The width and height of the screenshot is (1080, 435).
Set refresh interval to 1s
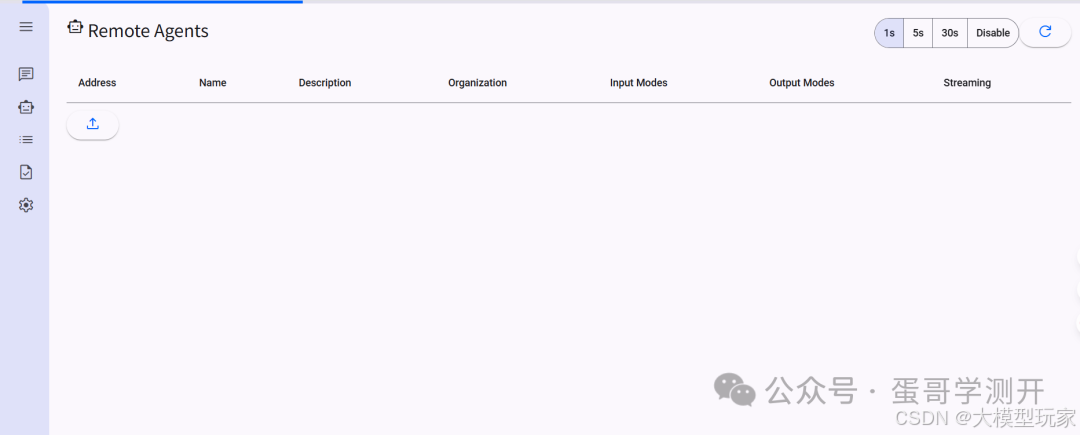pyautogui.click(x=889, y=33)
